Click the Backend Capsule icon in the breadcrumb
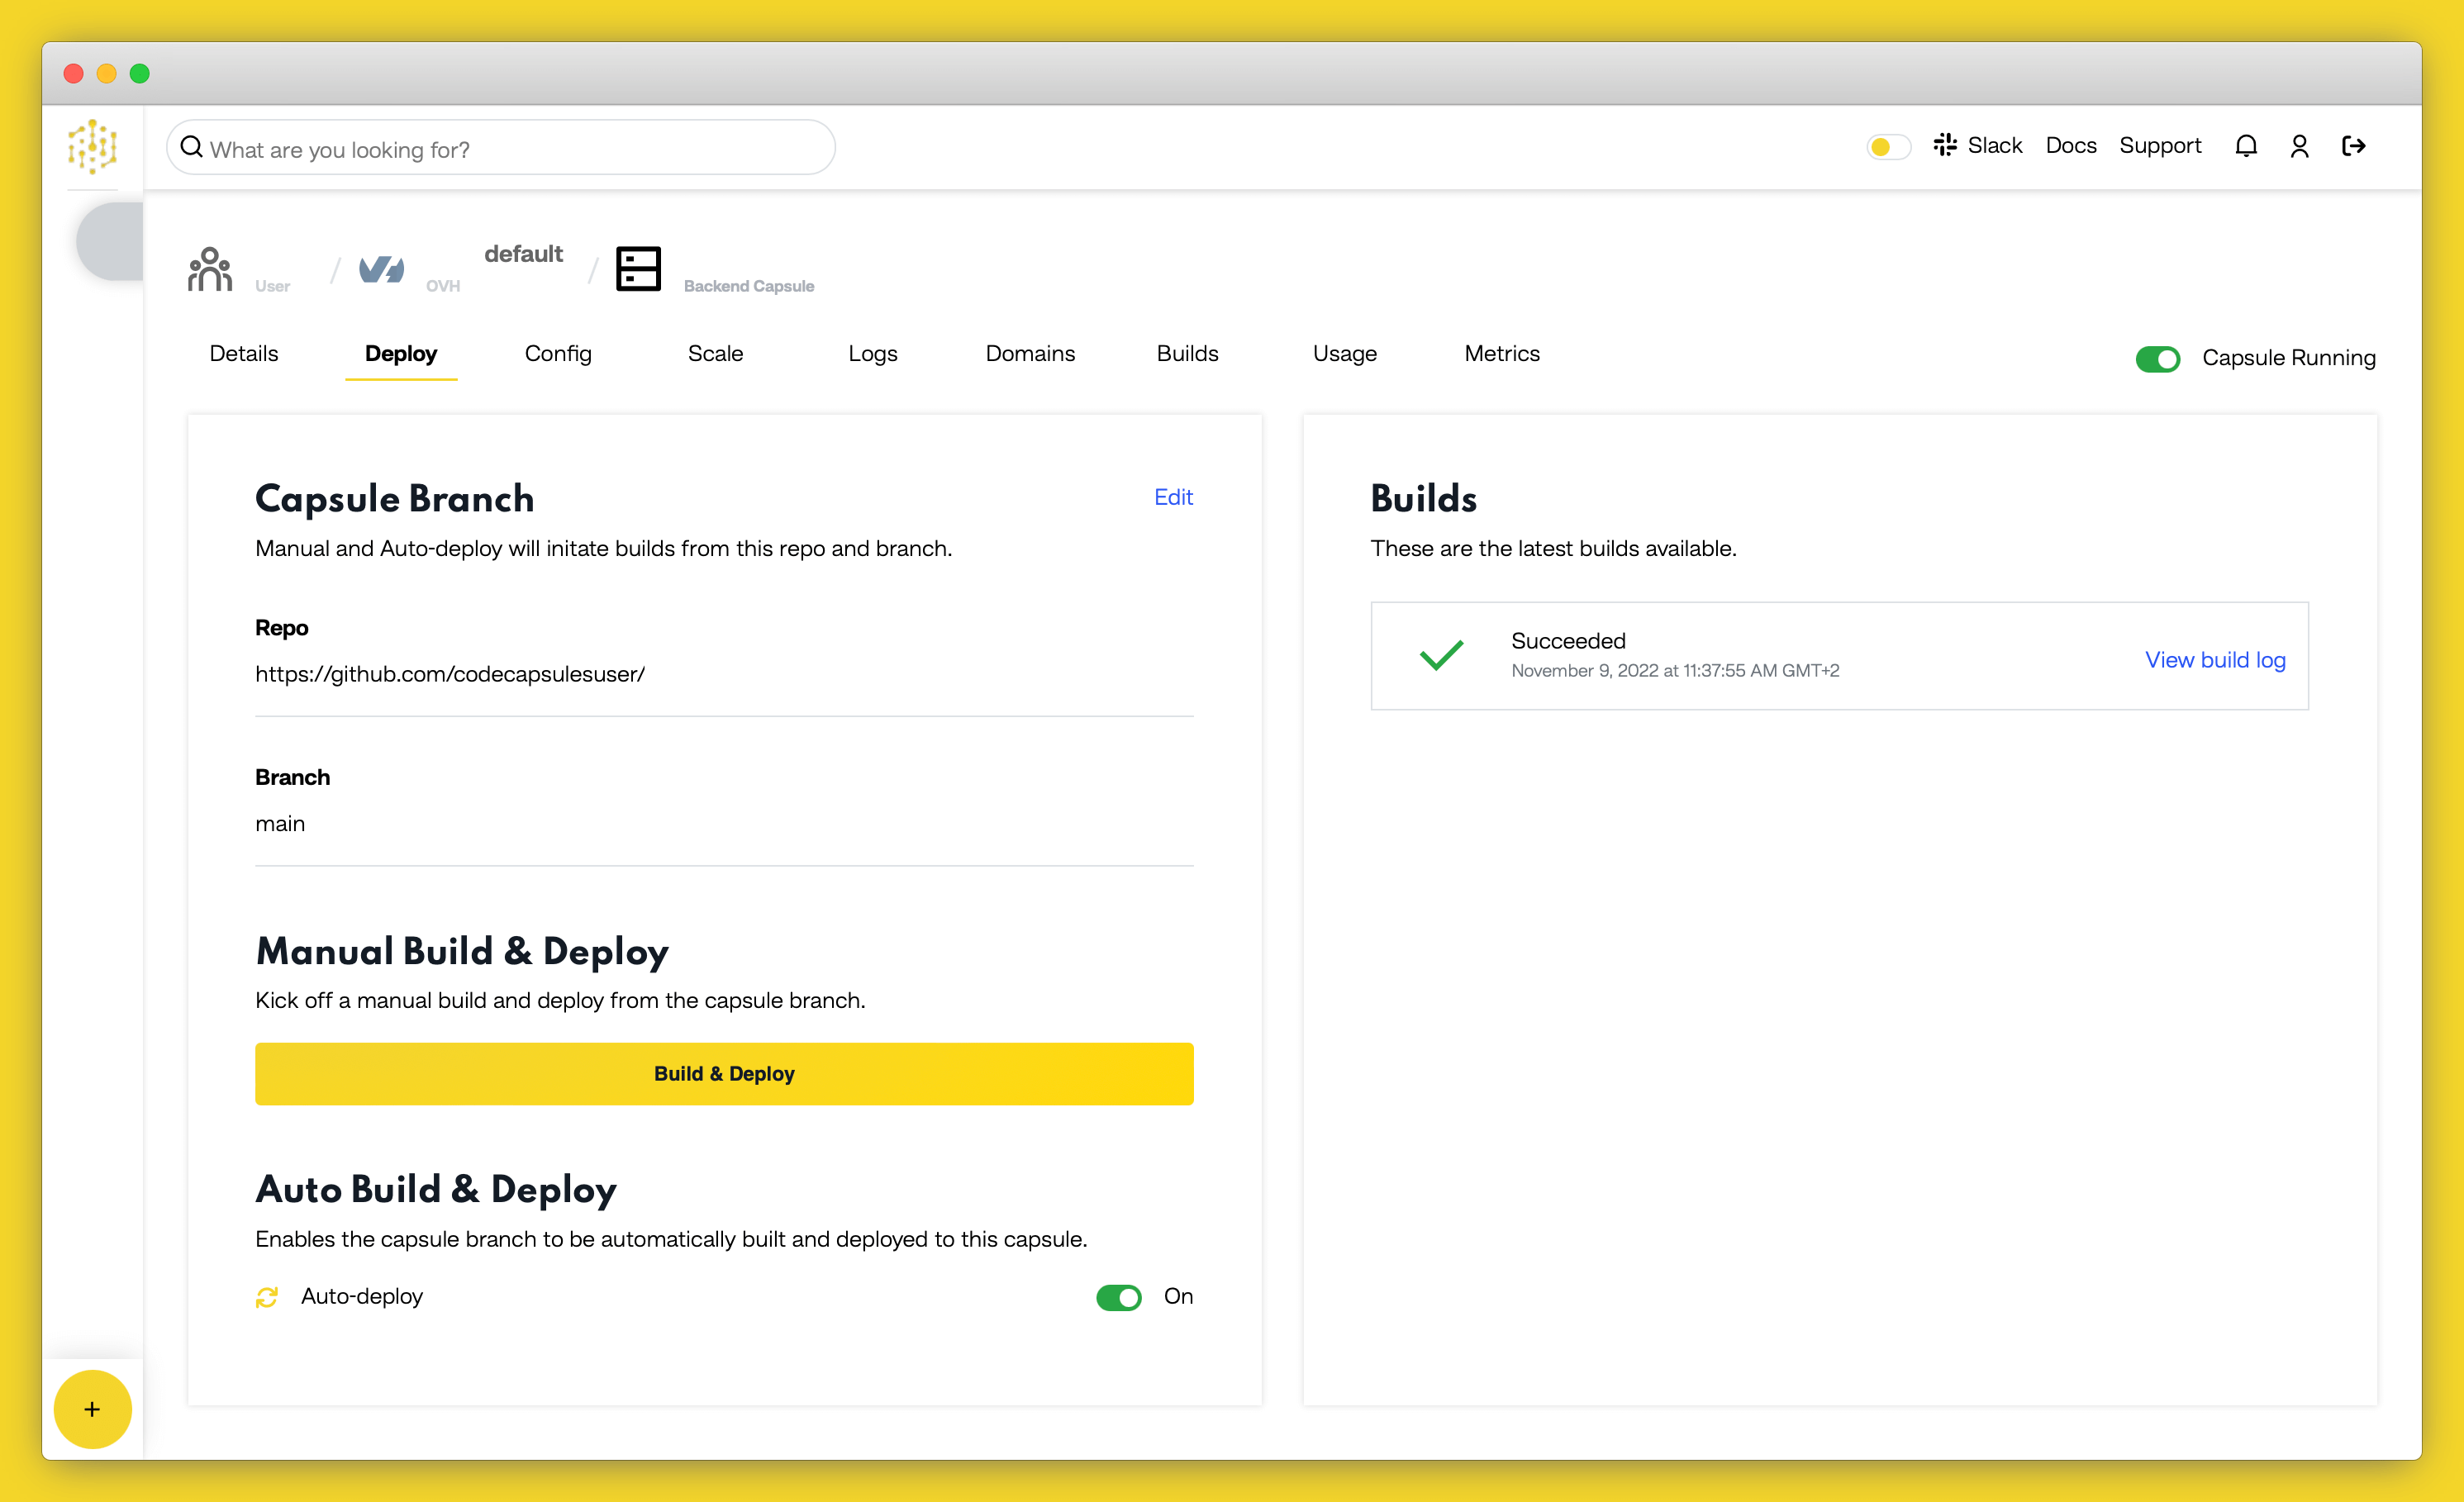The height and width of the screenshot is (1502, 2464). pos(639,268)
